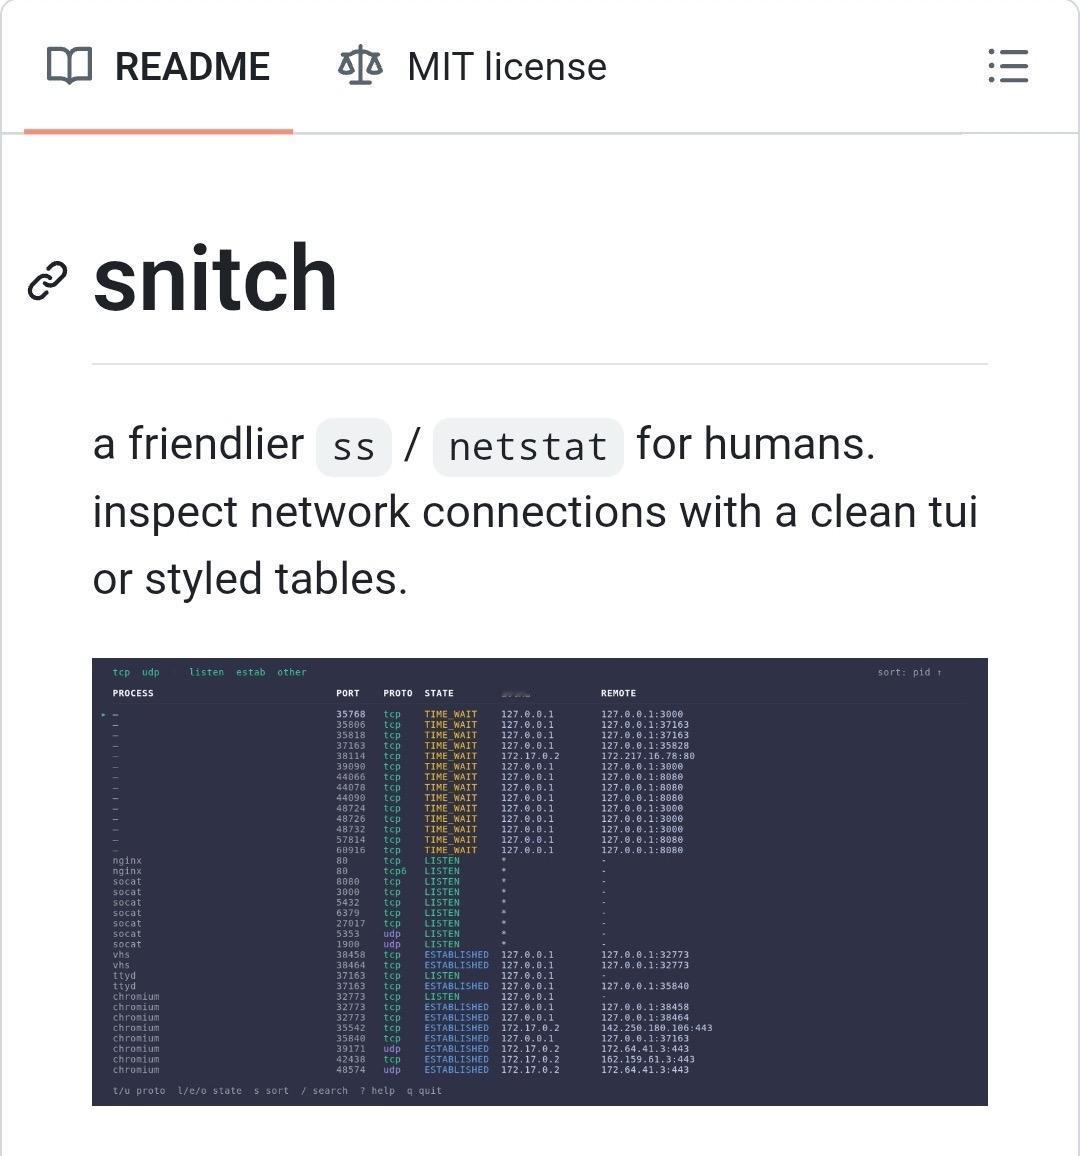Click the 'listen' filter label in screenshot
Image resolution: width=1080 pixels, height=1156 pixels.
(206, 672)
